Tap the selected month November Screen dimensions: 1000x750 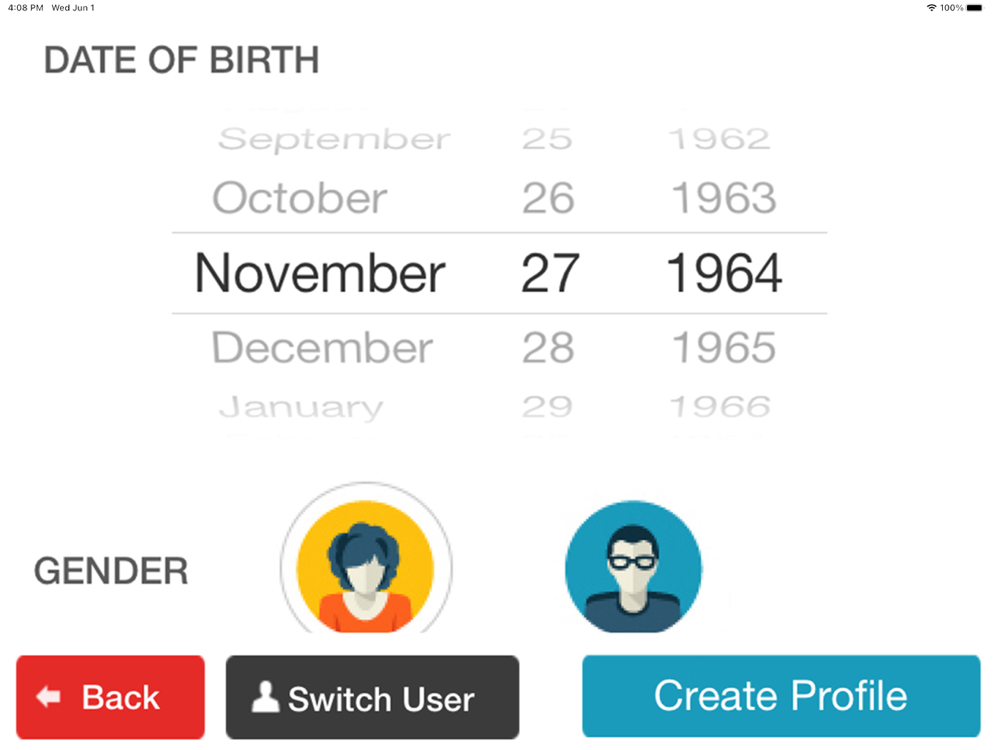(320, 273)
